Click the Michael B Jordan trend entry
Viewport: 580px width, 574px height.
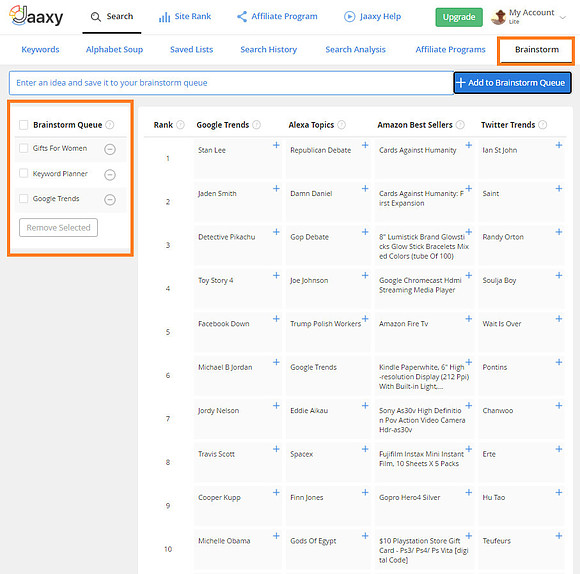225,367
